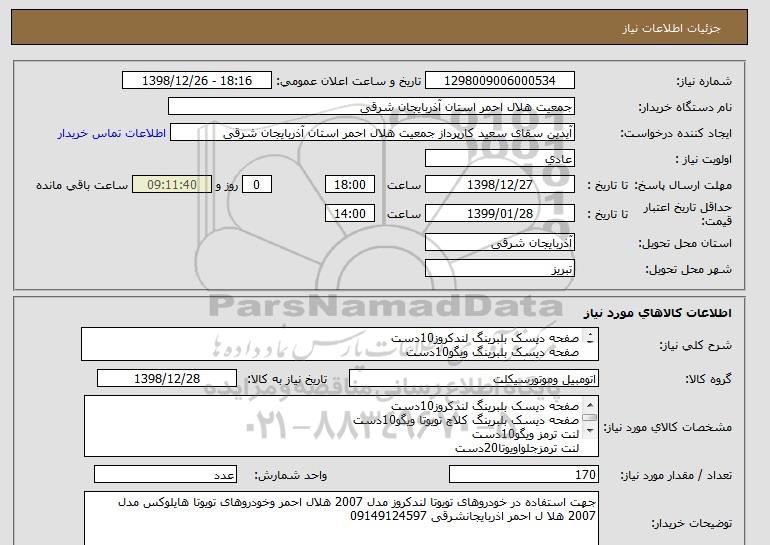The height and width of the screenshot is (545, 770).
Task: Click the buyer organization name field
Action: click(371, 107)
